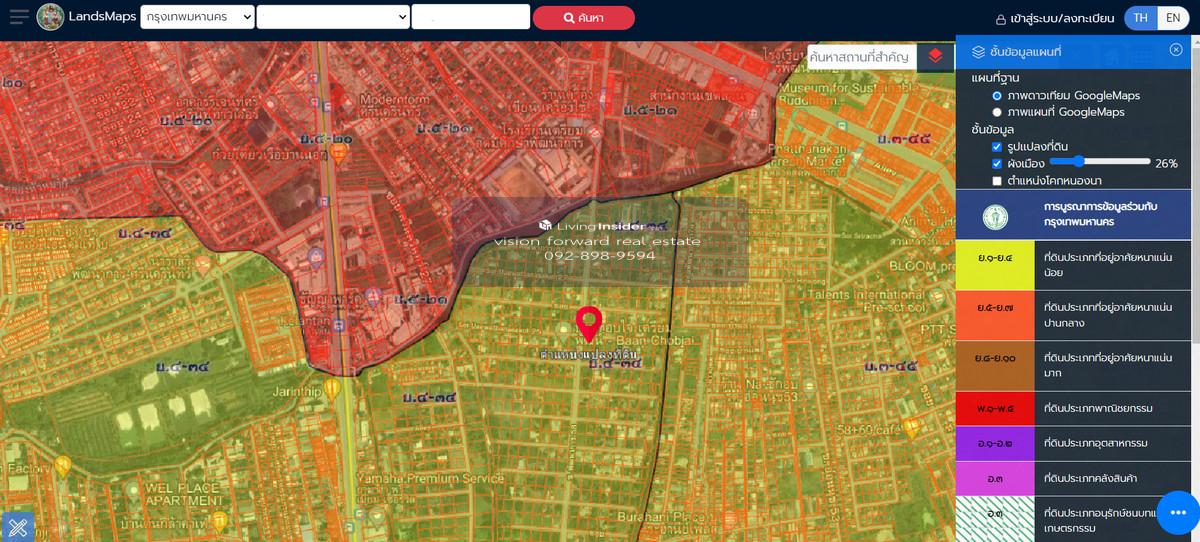Screen dimensions: 1200x542
Task: Open the measurement tools icon
Action: 17,527
